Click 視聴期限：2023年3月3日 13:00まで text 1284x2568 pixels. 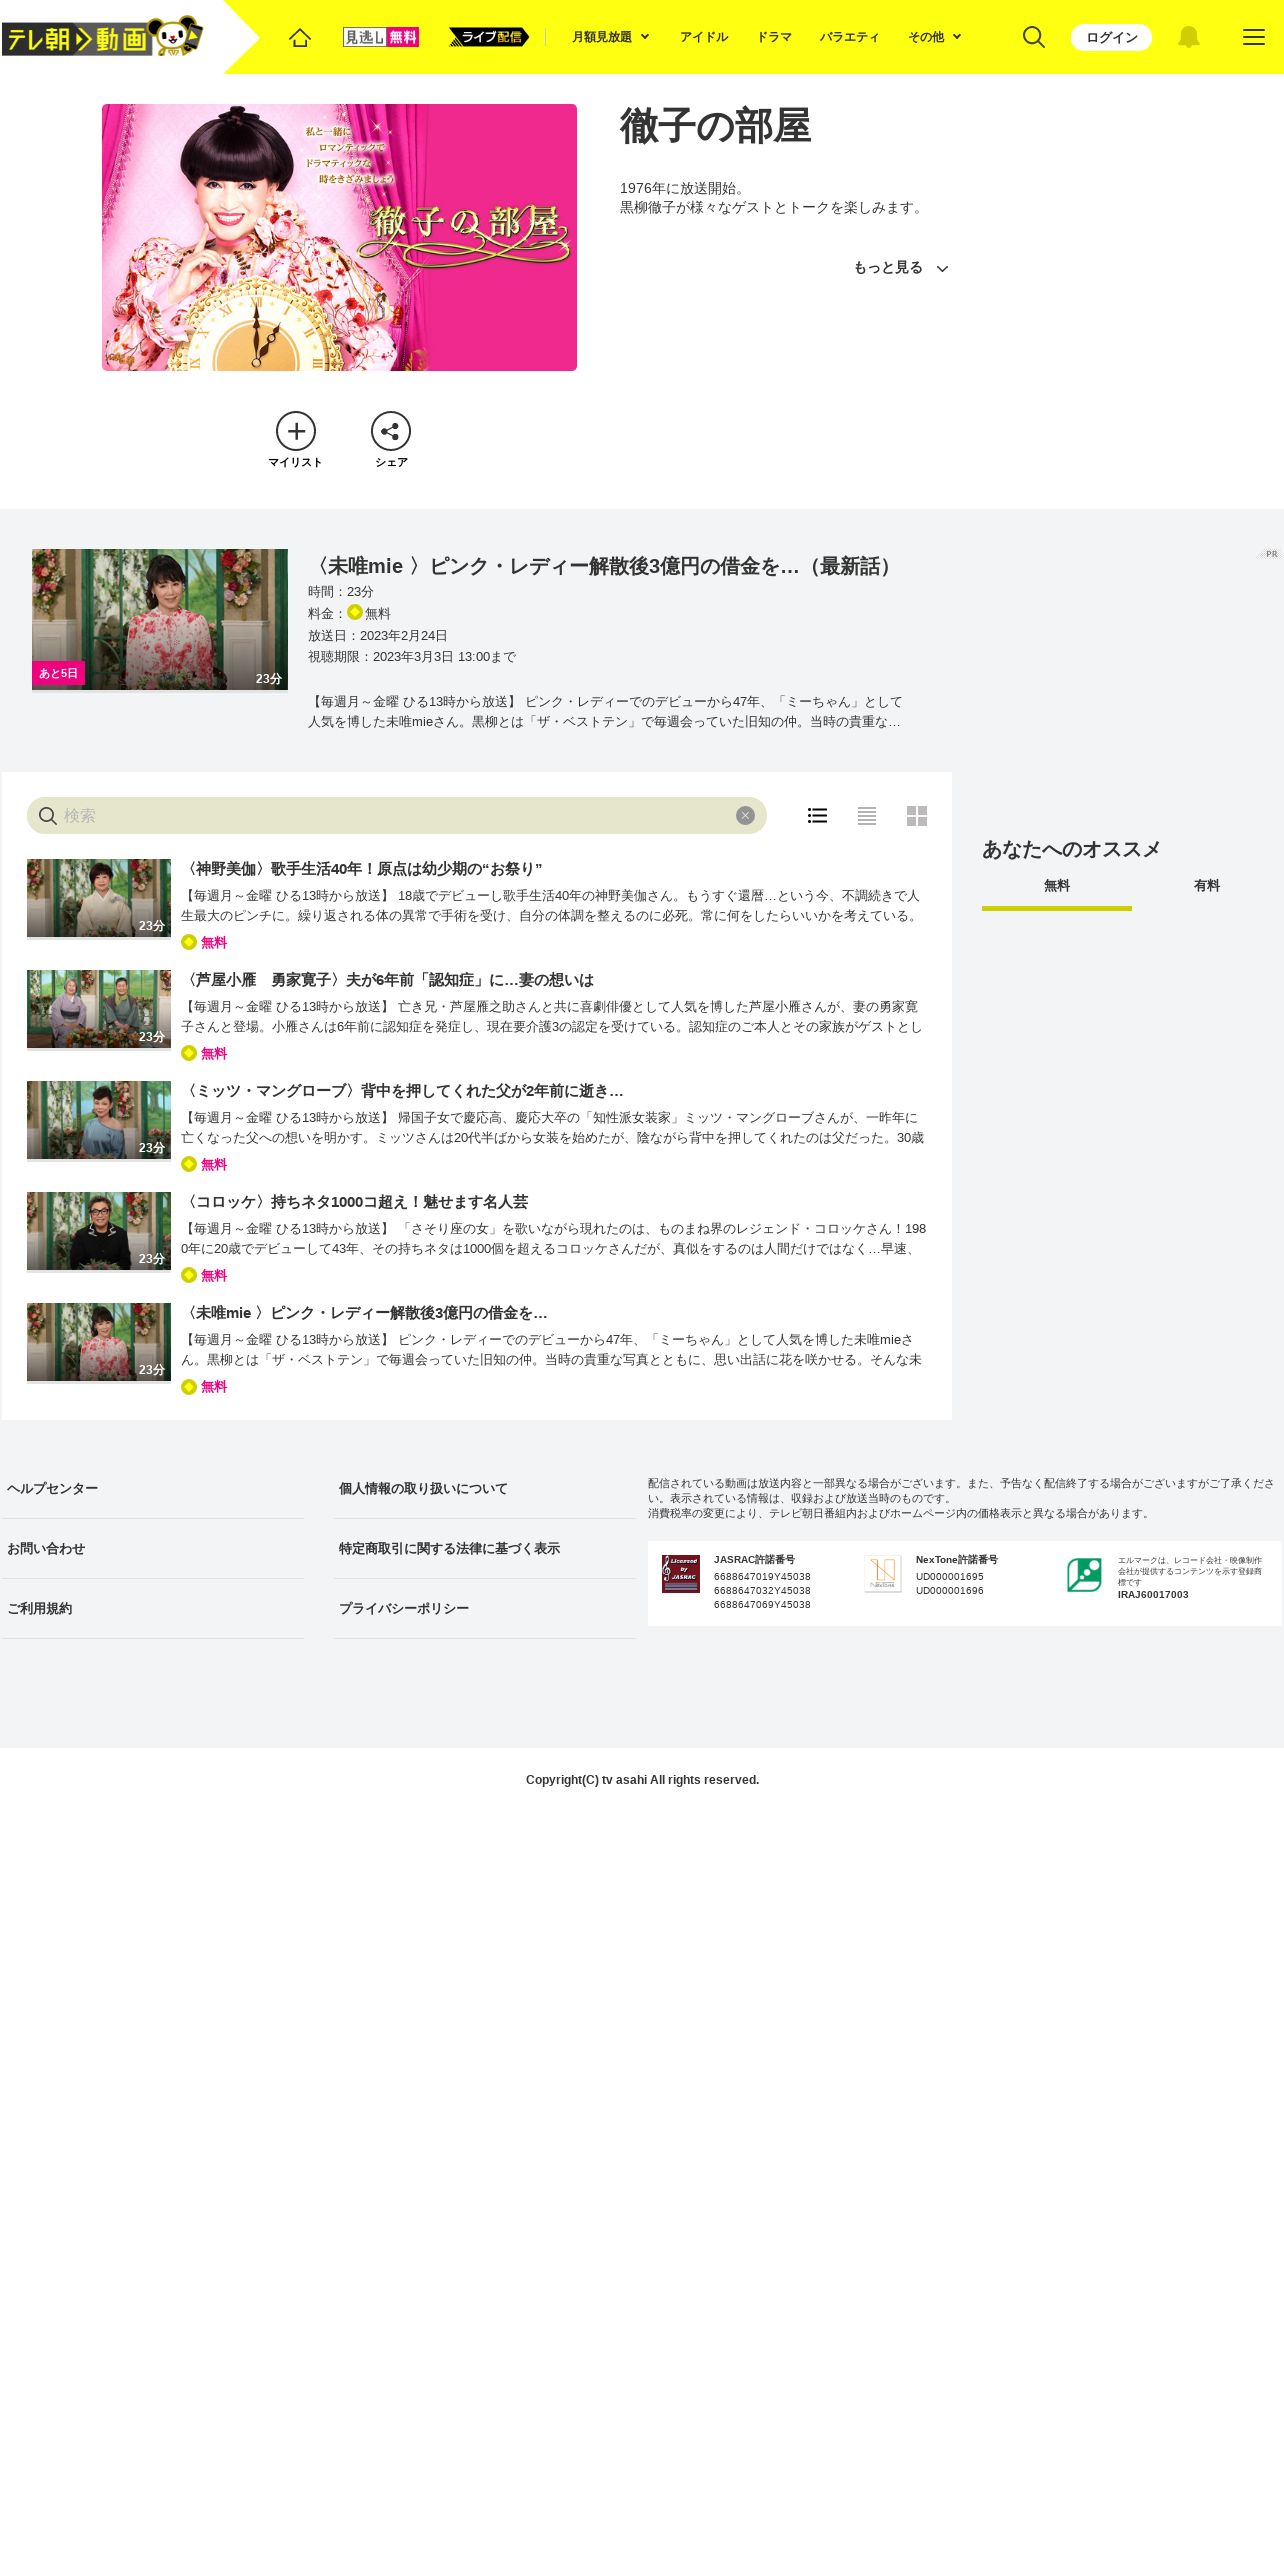tap(412, 657)
